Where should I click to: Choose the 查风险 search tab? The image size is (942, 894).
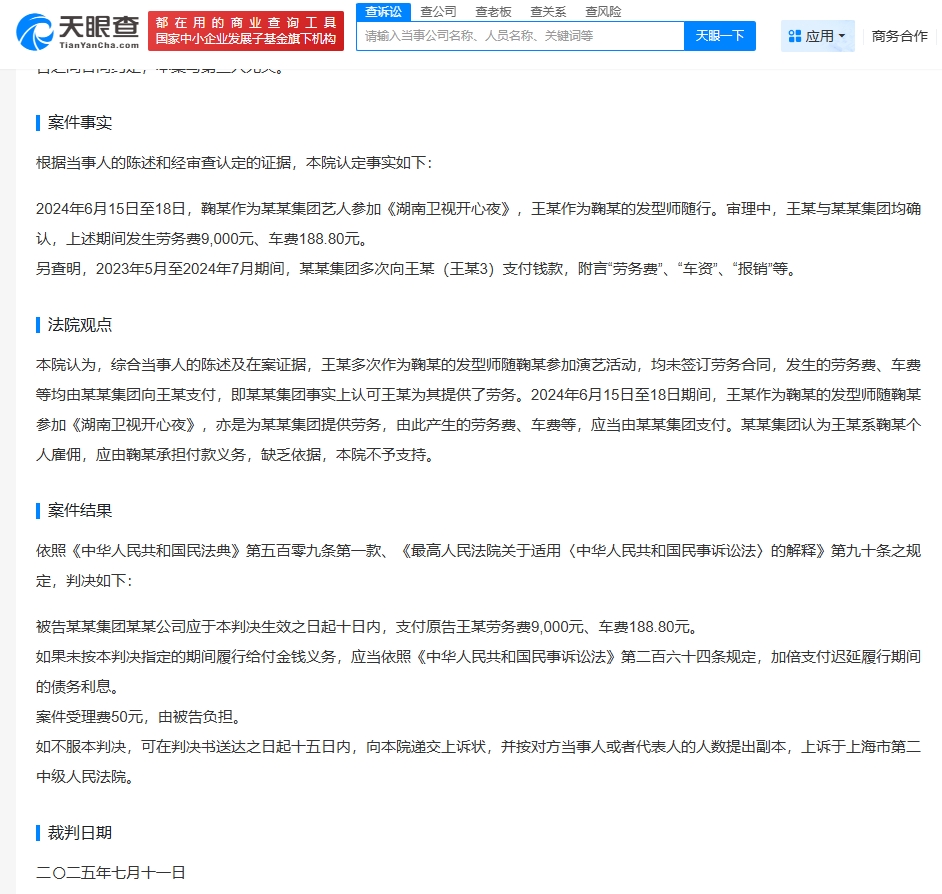(x=603, y=12)
